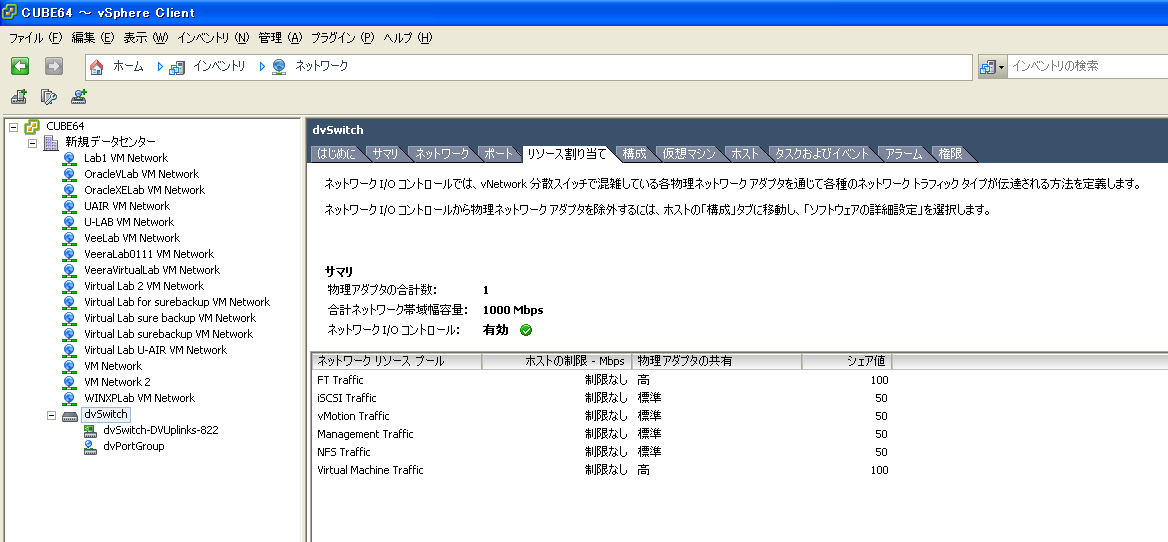Image resolution: width=1168 pixels, height=542 pixels.
Task: Open the プラグイン menu
Action: (x=343, y=38)
